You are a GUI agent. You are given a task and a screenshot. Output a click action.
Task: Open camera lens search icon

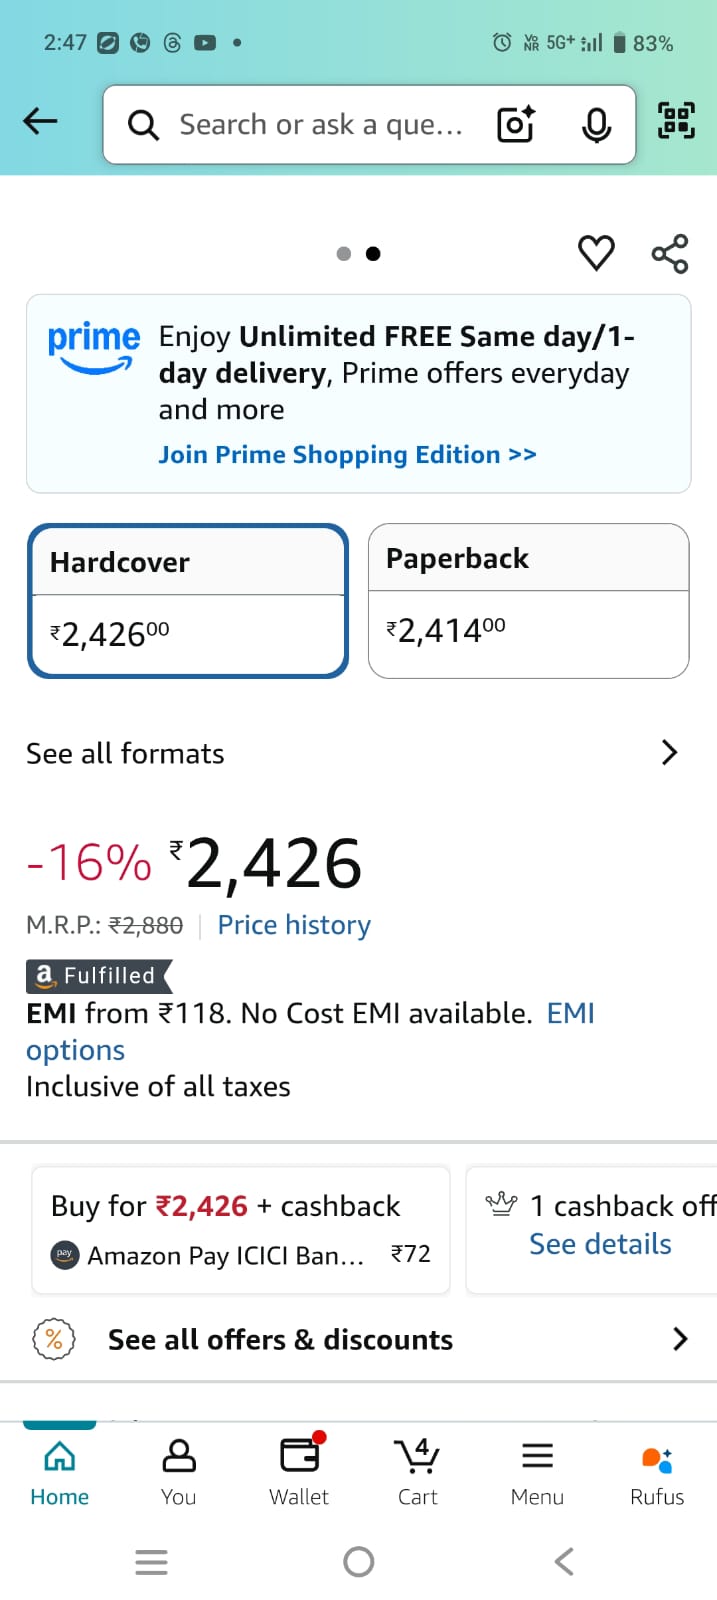click(516, 125)
